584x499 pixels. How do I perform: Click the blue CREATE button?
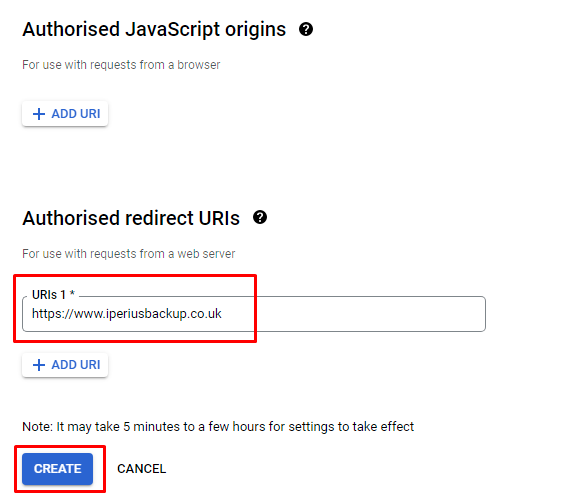57,469
